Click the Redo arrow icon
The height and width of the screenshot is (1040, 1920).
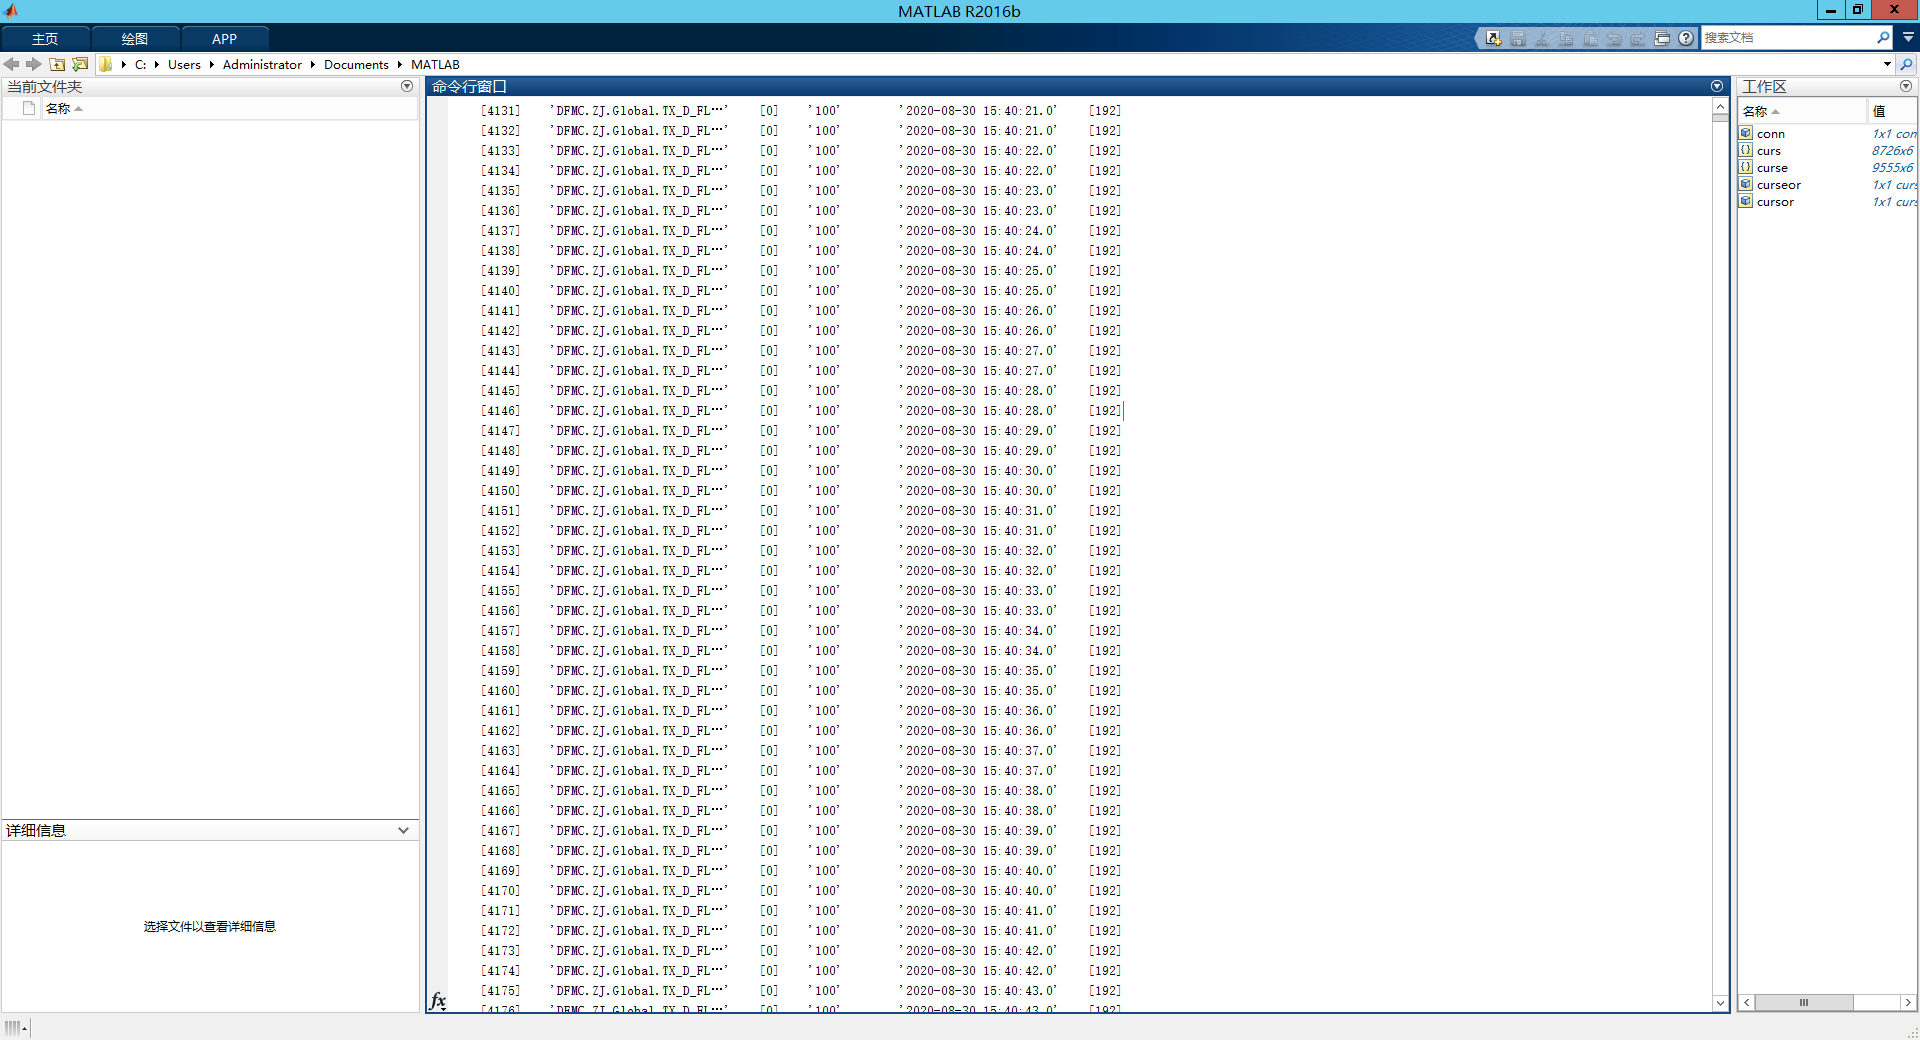(x=1638, y=38)
